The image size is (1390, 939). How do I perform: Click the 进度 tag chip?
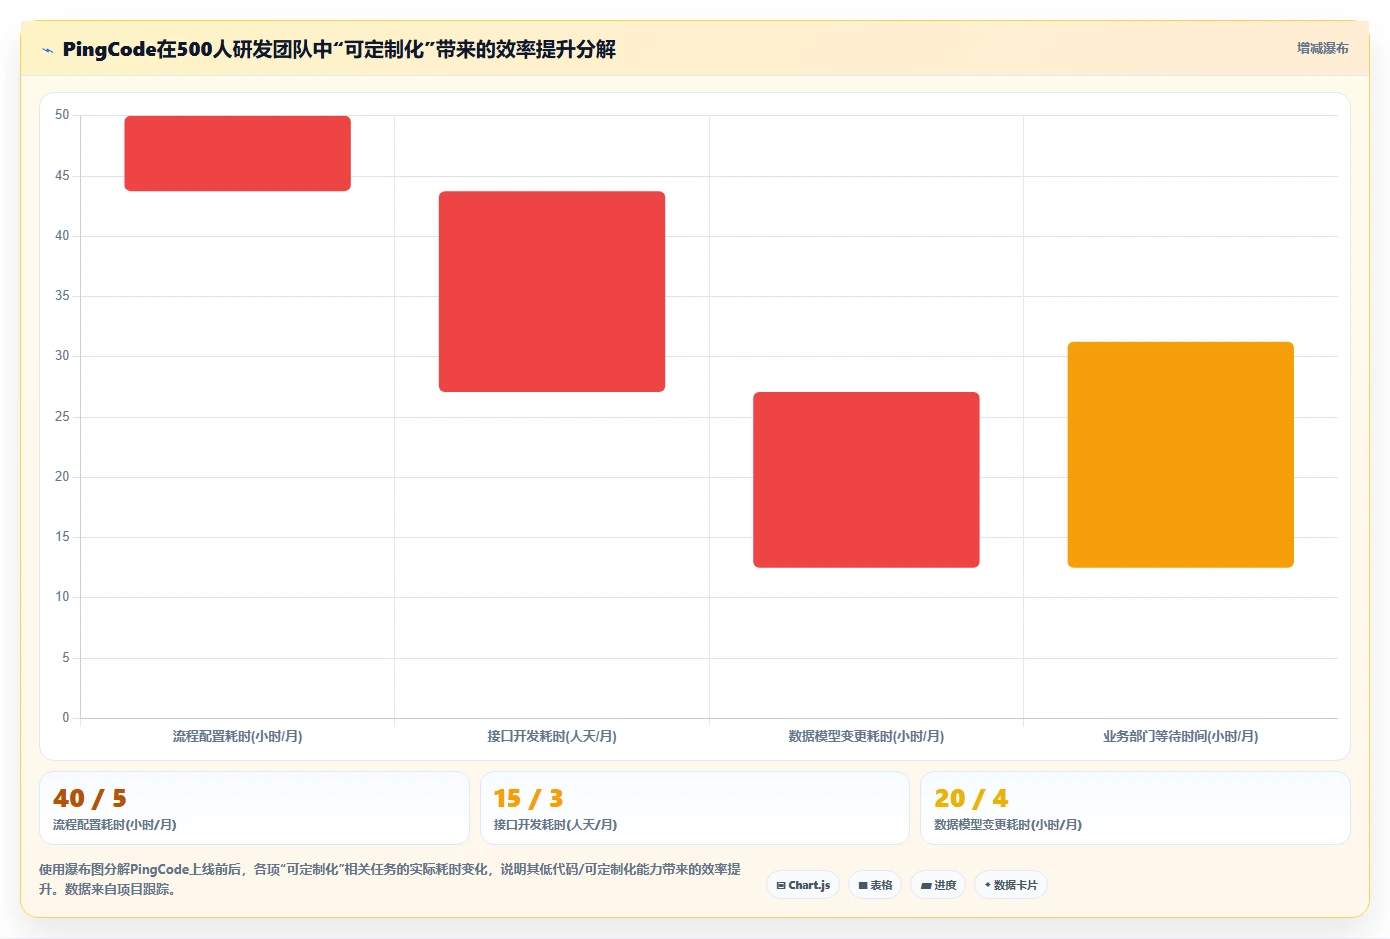click(938, 885)
